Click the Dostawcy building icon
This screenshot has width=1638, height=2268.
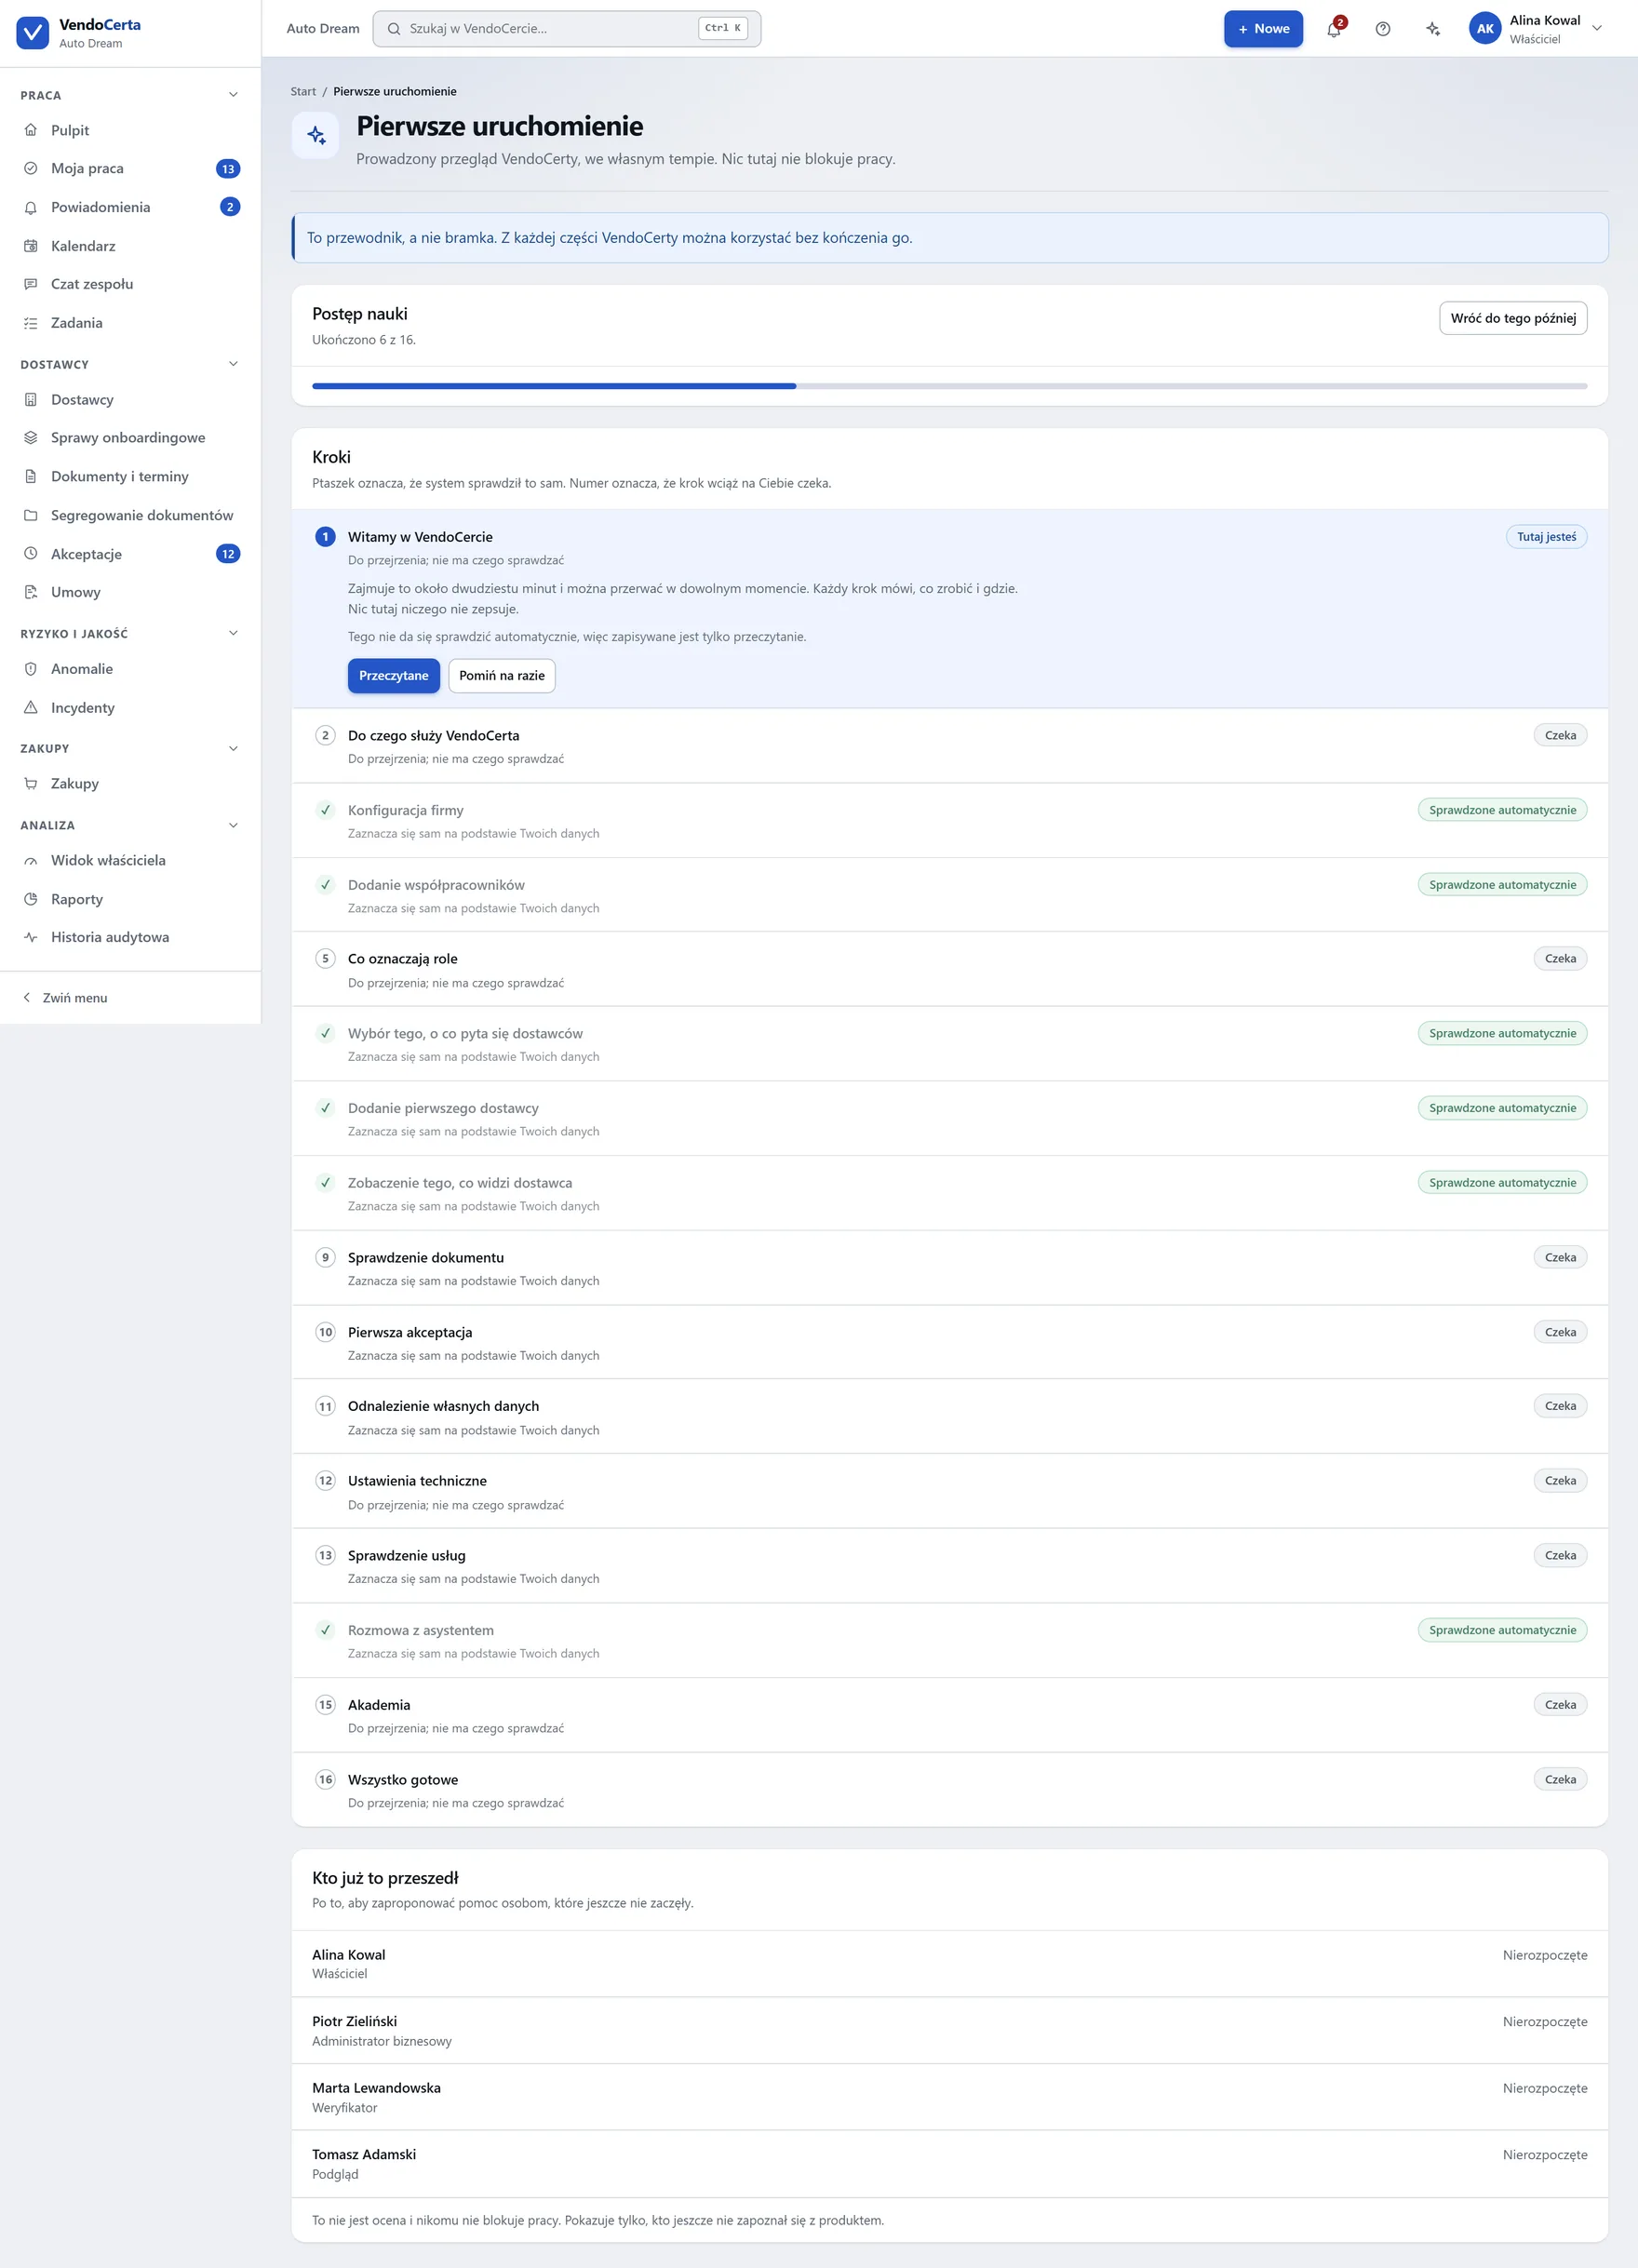tap(31, 400)
